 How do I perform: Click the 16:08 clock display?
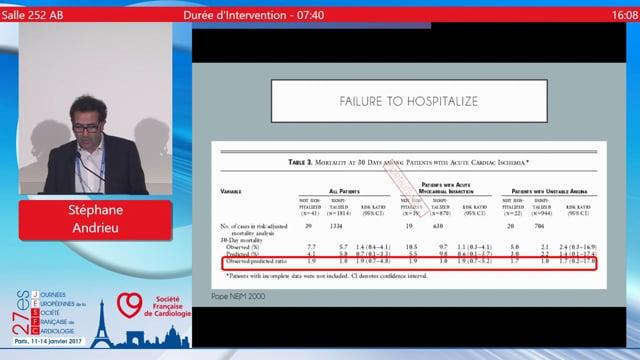[624, 15]
